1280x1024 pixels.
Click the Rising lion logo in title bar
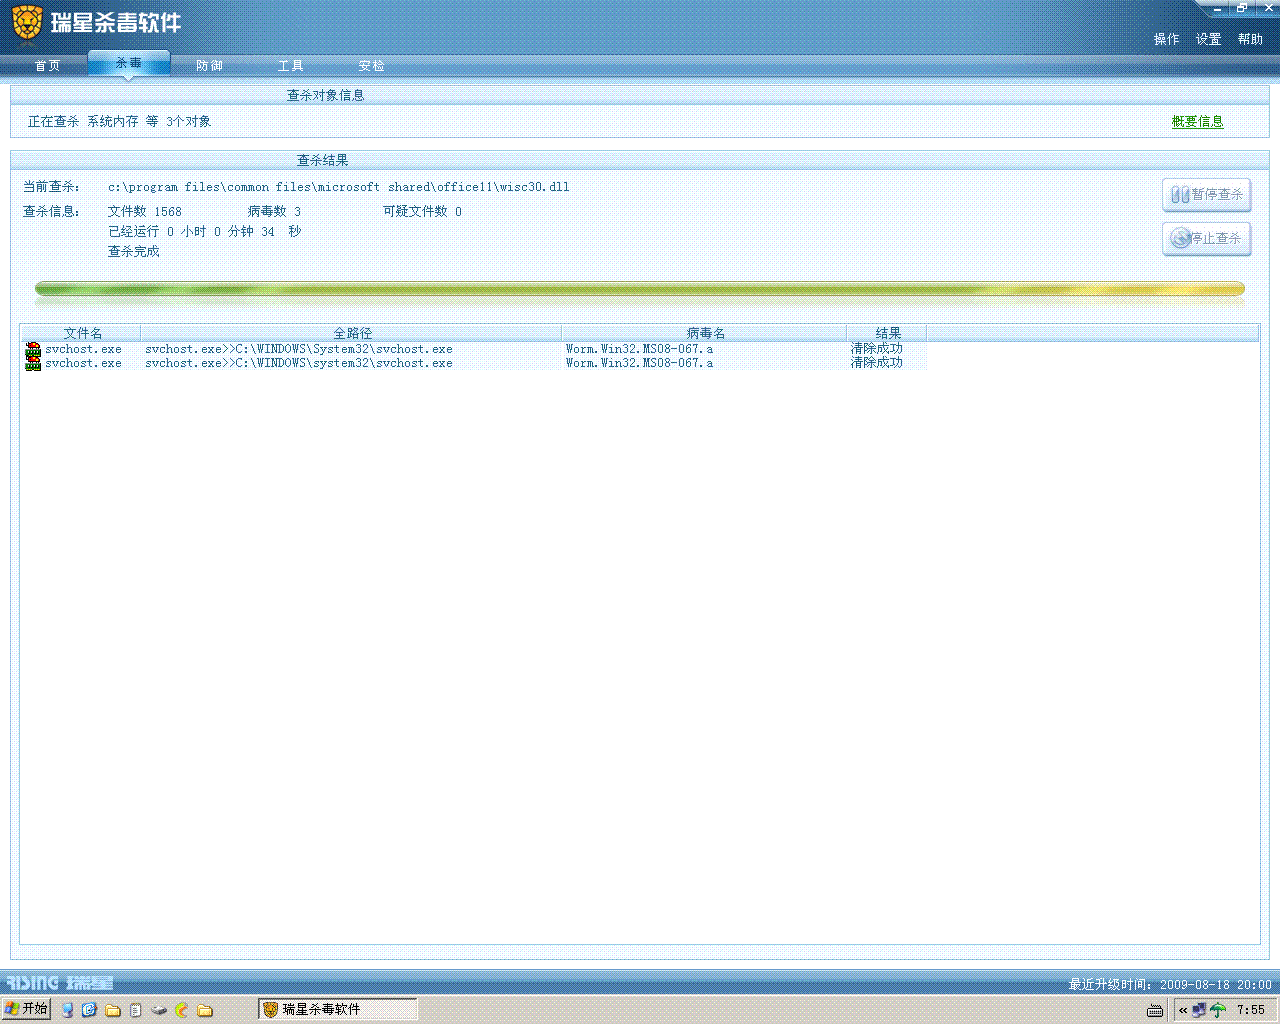tap(27, 23)
